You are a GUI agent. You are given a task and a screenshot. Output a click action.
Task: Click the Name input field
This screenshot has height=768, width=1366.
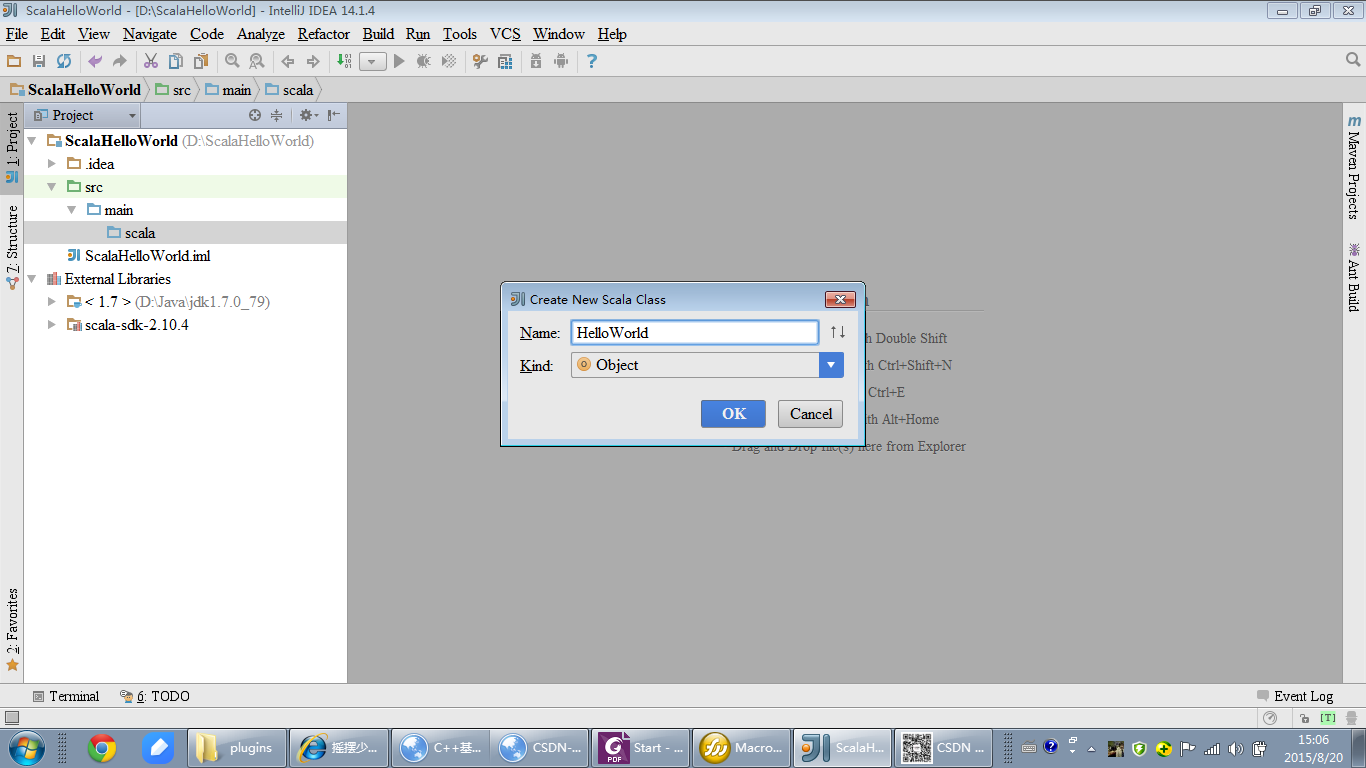point(695,333)
